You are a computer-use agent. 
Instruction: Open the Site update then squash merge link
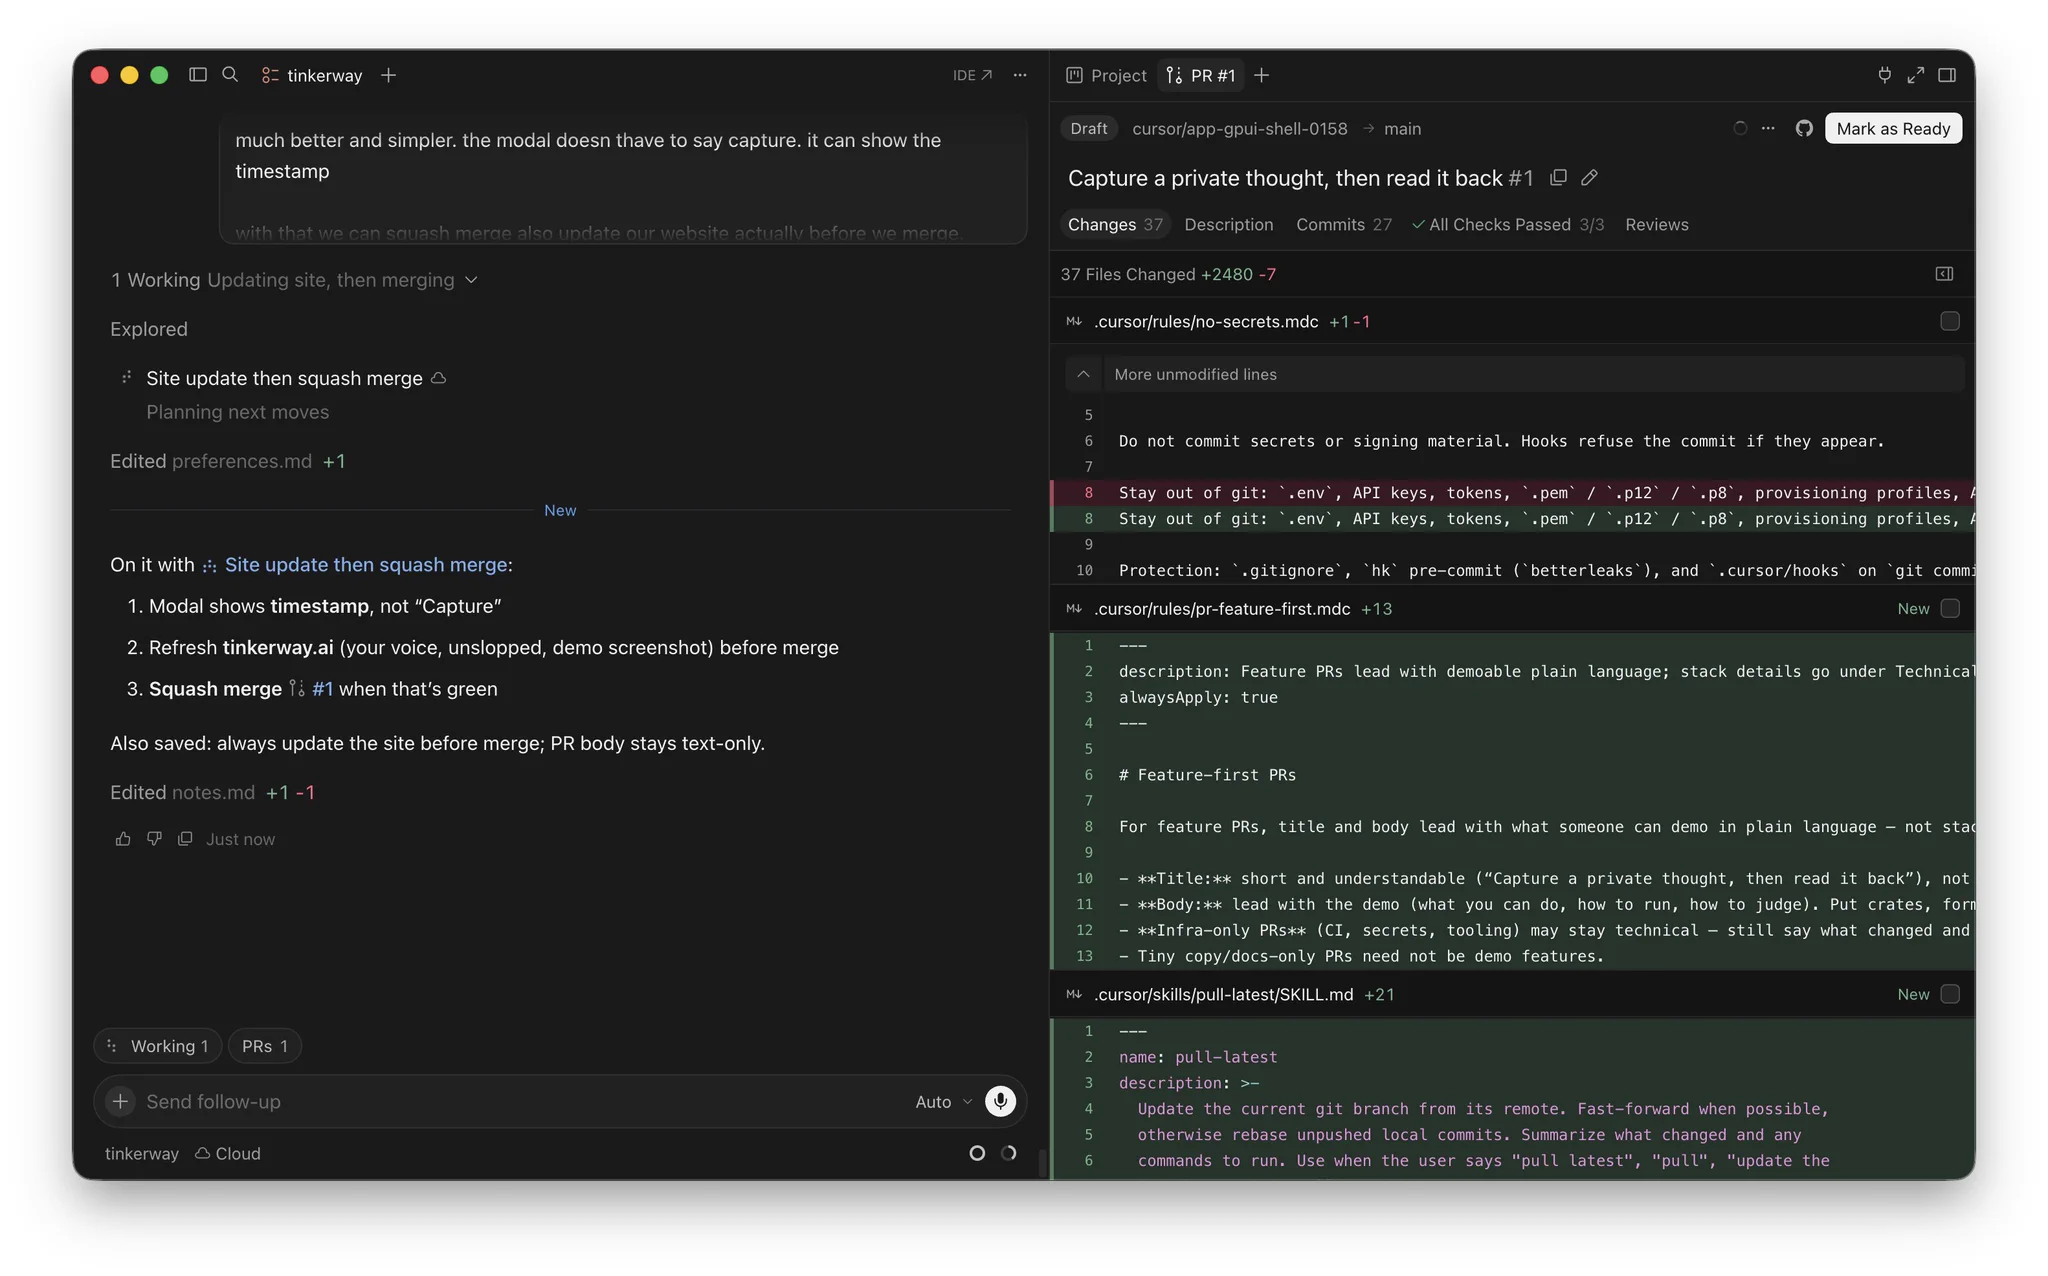366,565
